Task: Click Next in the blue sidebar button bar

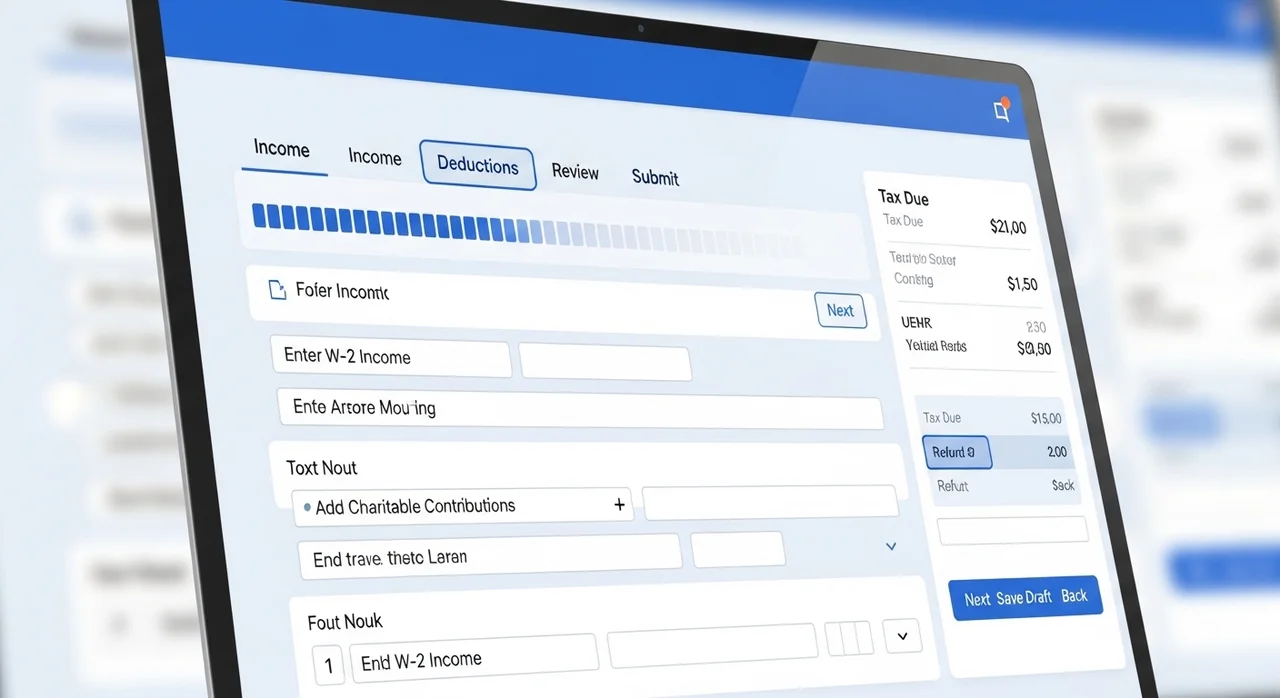Action: pyautogui.click(x=977, y=599)
